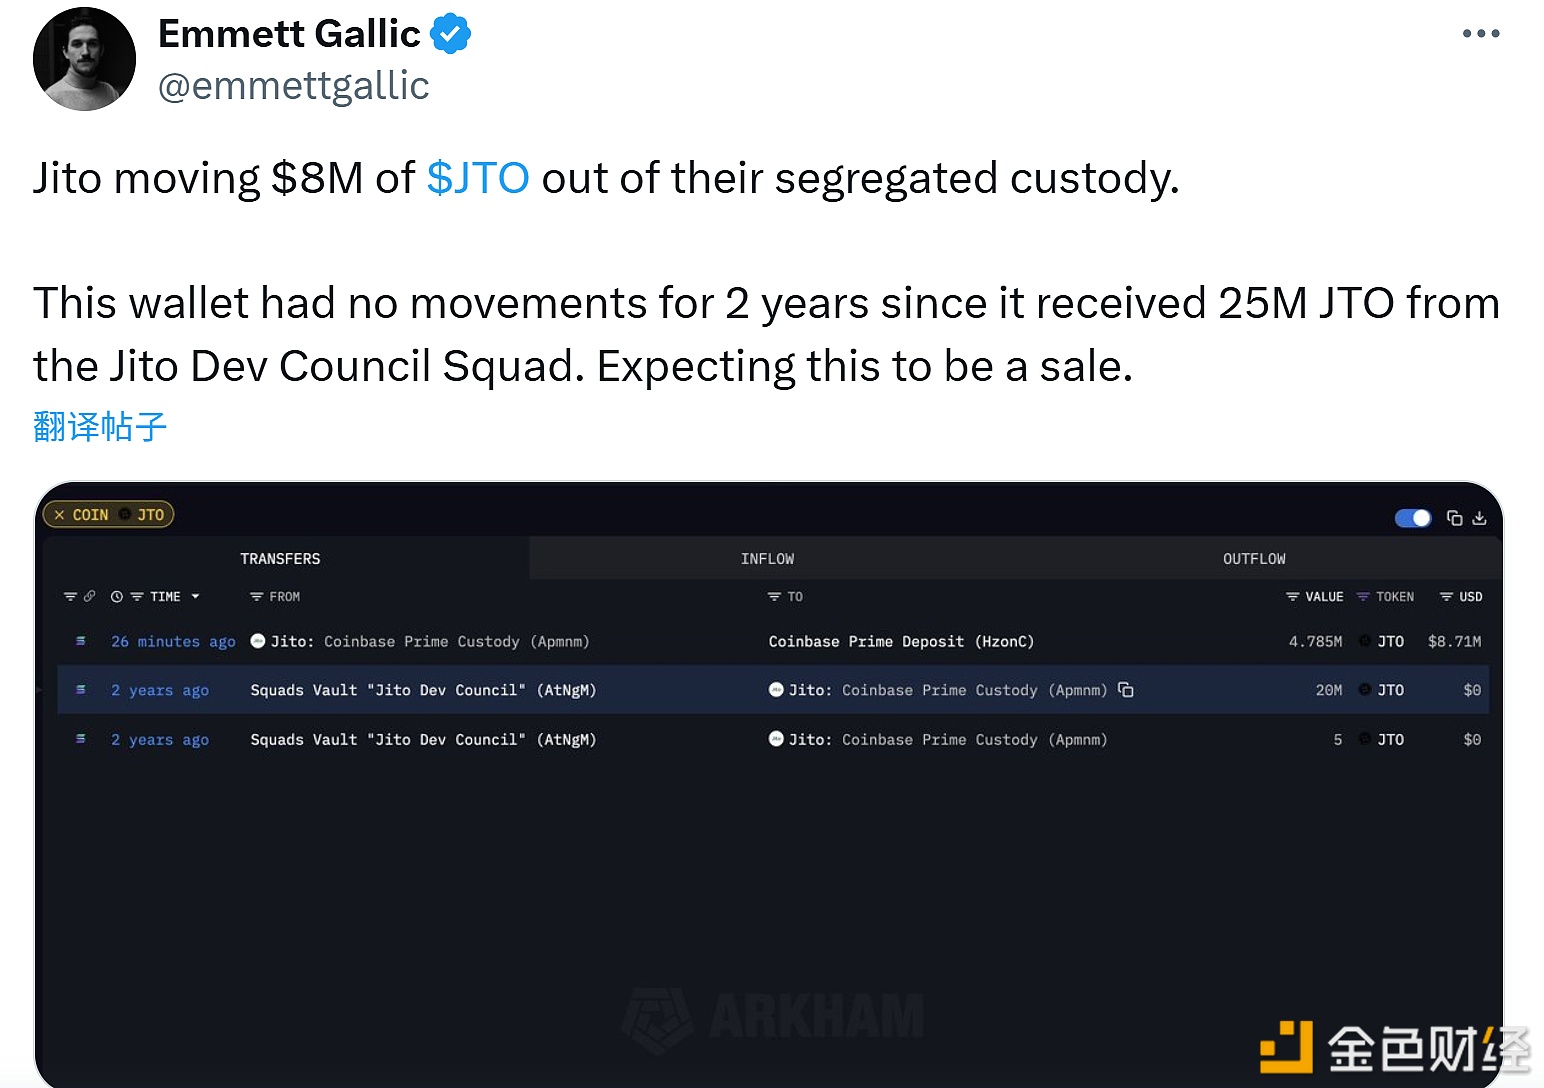Copy the Coinbase Prime Custody address
1544x1088 pixels.
1126,690
